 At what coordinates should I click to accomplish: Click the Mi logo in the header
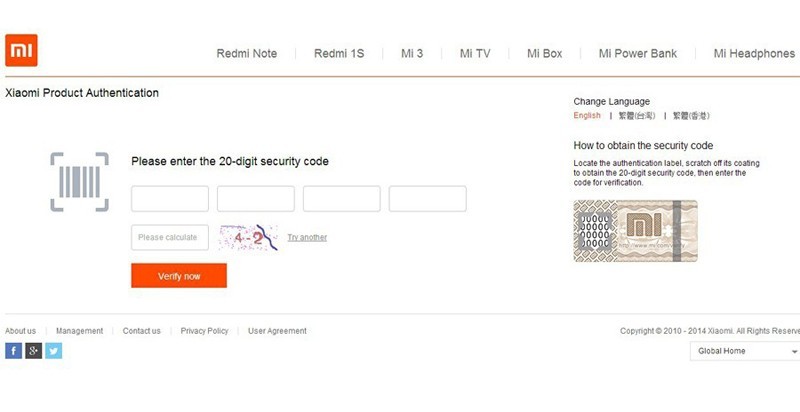pos(21,49)
